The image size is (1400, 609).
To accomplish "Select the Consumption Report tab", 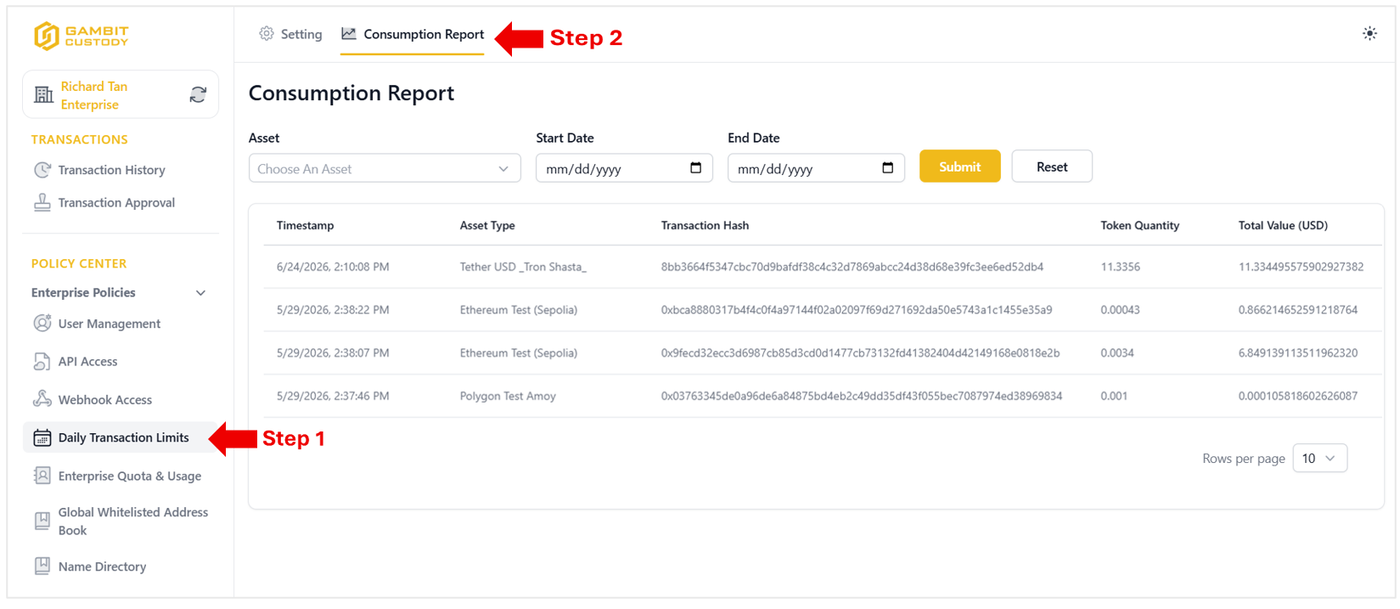I will 412,34.
